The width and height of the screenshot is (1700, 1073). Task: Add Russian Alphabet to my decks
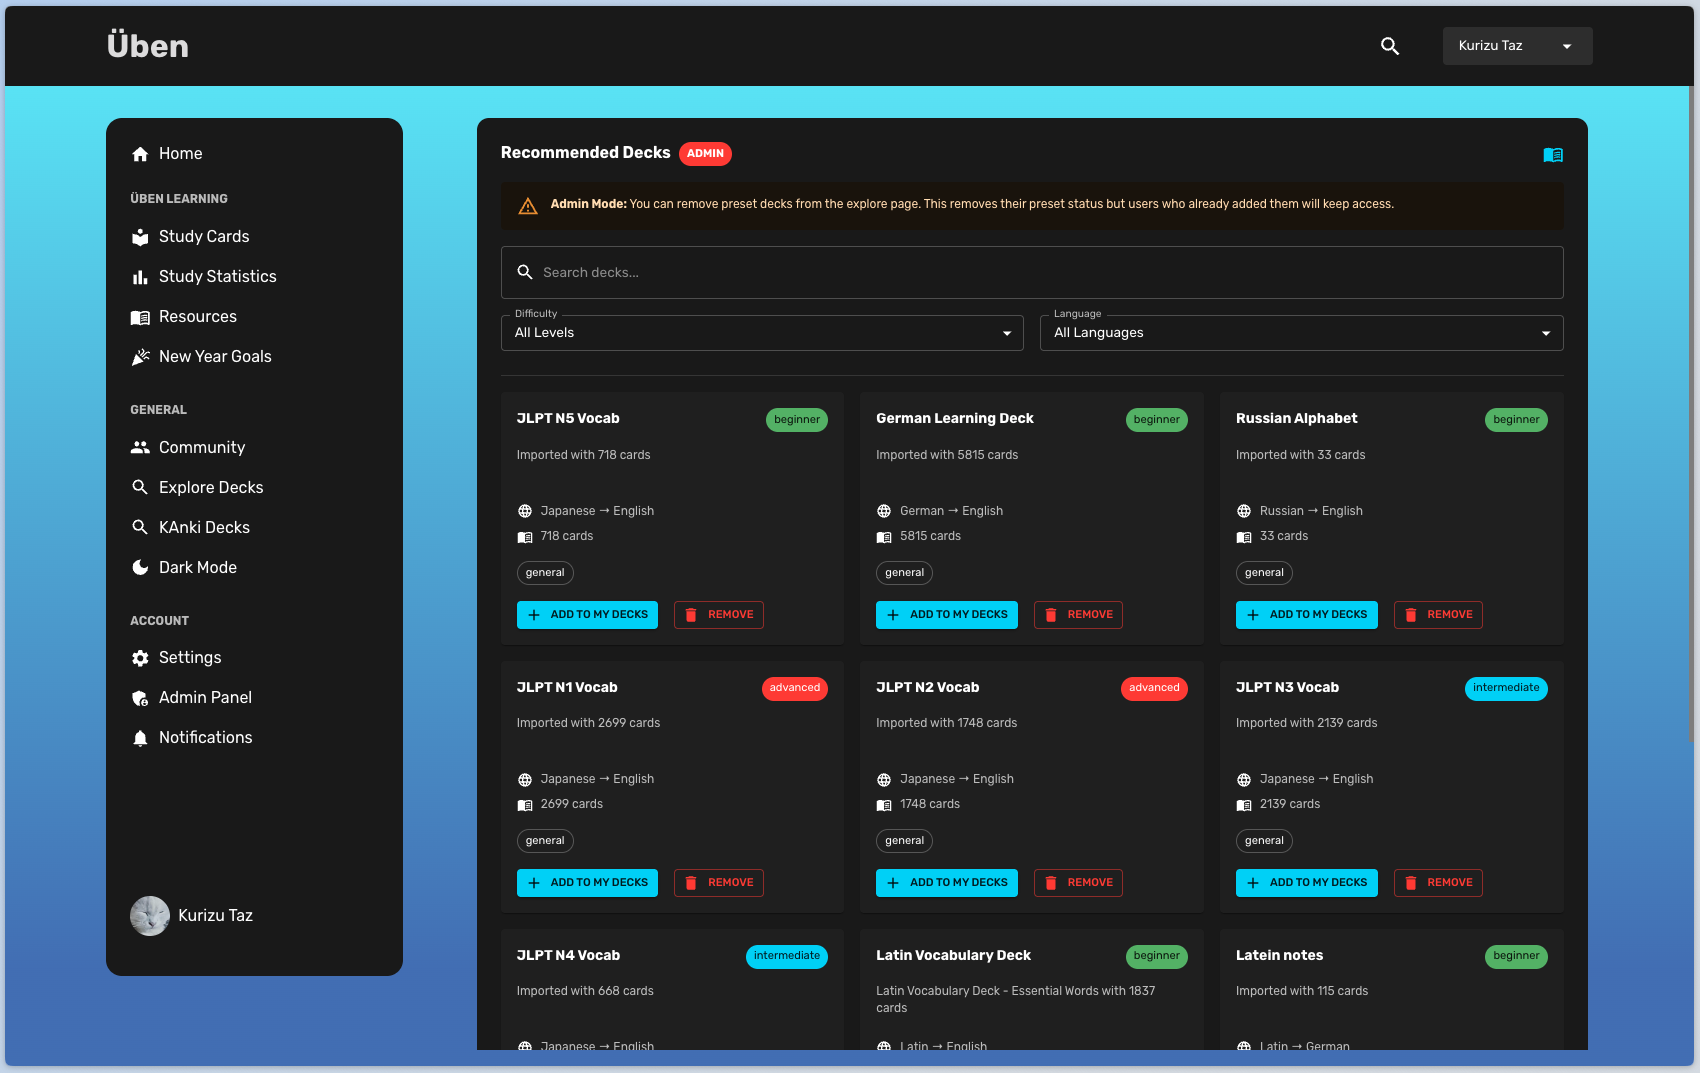[x=1306, y=615]
